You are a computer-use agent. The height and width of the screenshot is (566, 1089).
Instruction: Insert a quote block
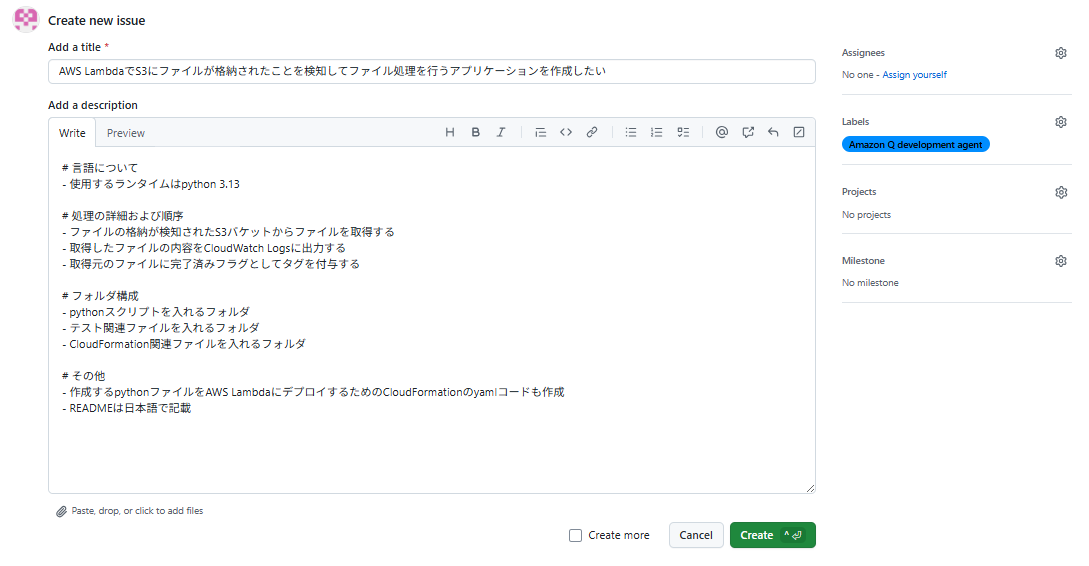pos(540,132)
